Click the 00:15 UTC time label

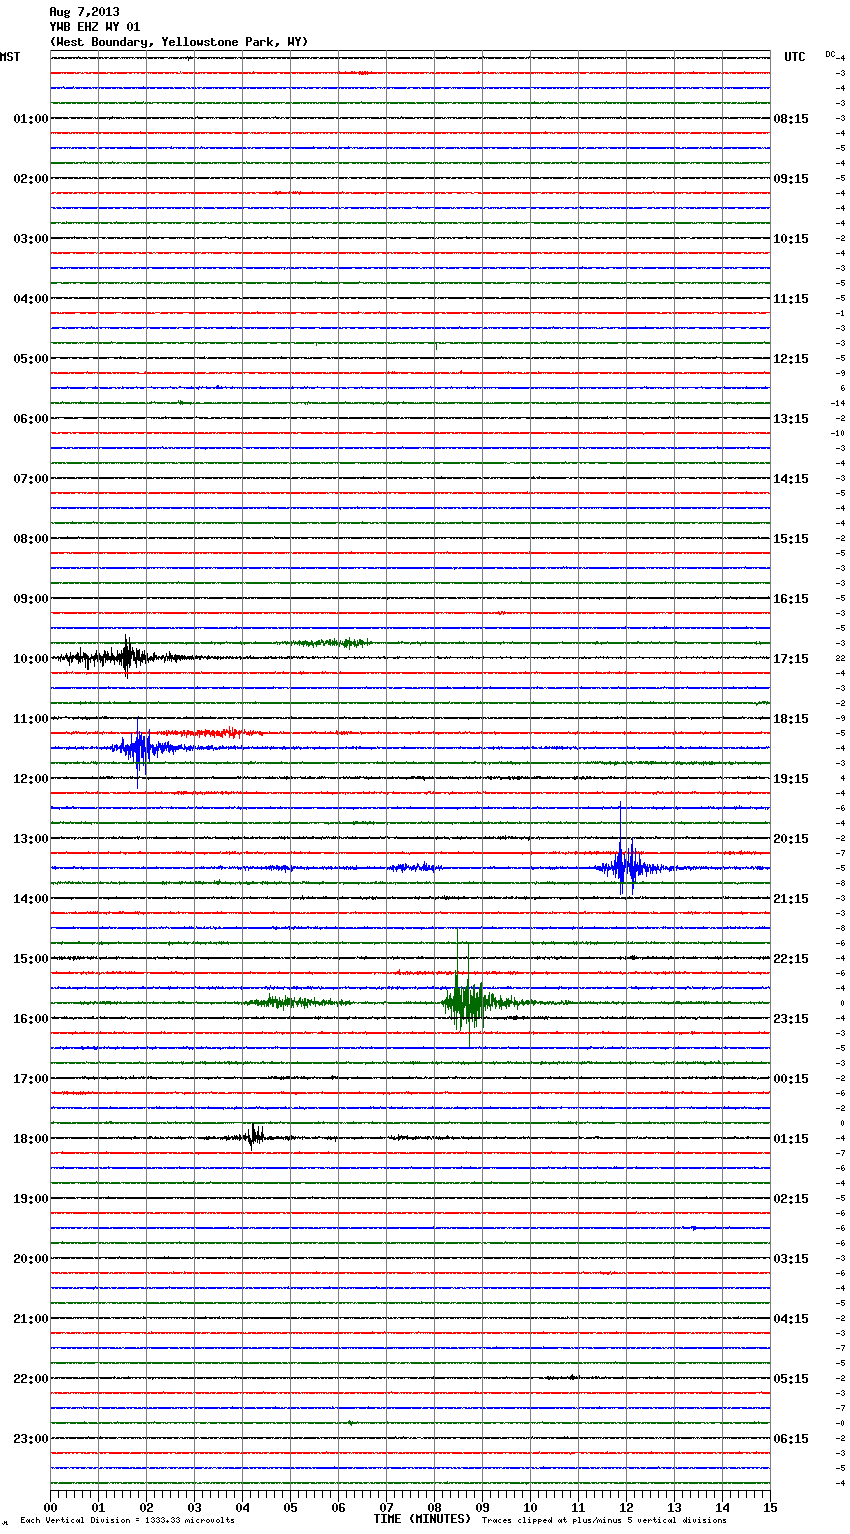791,1079
